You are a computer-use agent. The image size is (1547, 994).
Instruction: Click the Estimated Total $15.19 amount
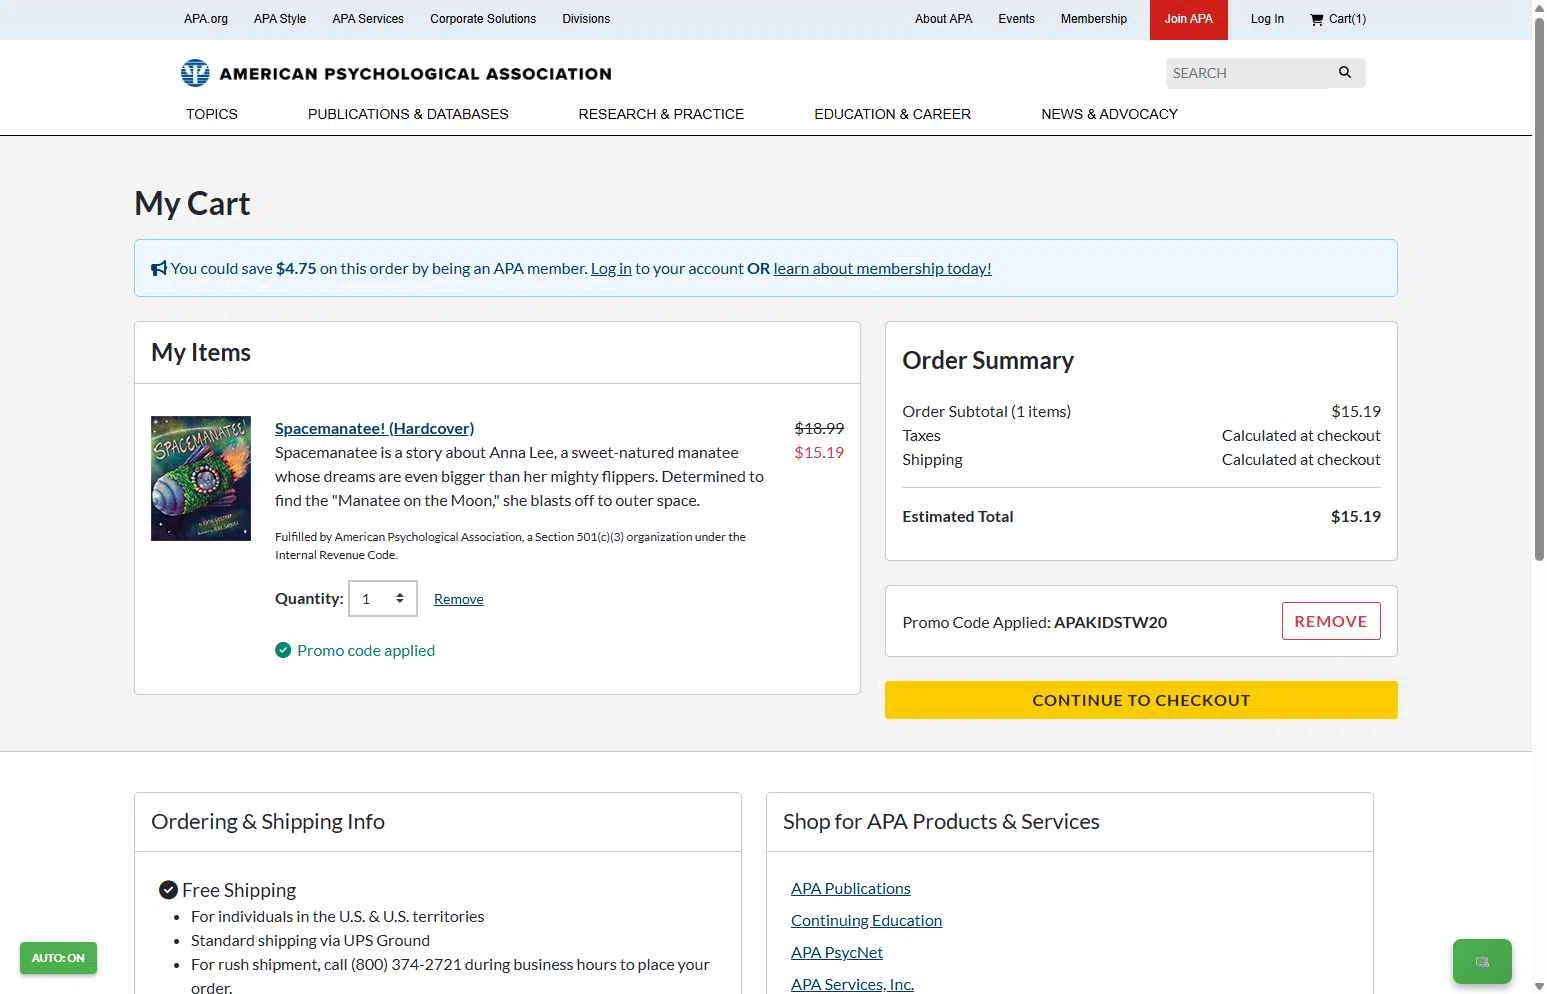click(x=1355, y=516)
